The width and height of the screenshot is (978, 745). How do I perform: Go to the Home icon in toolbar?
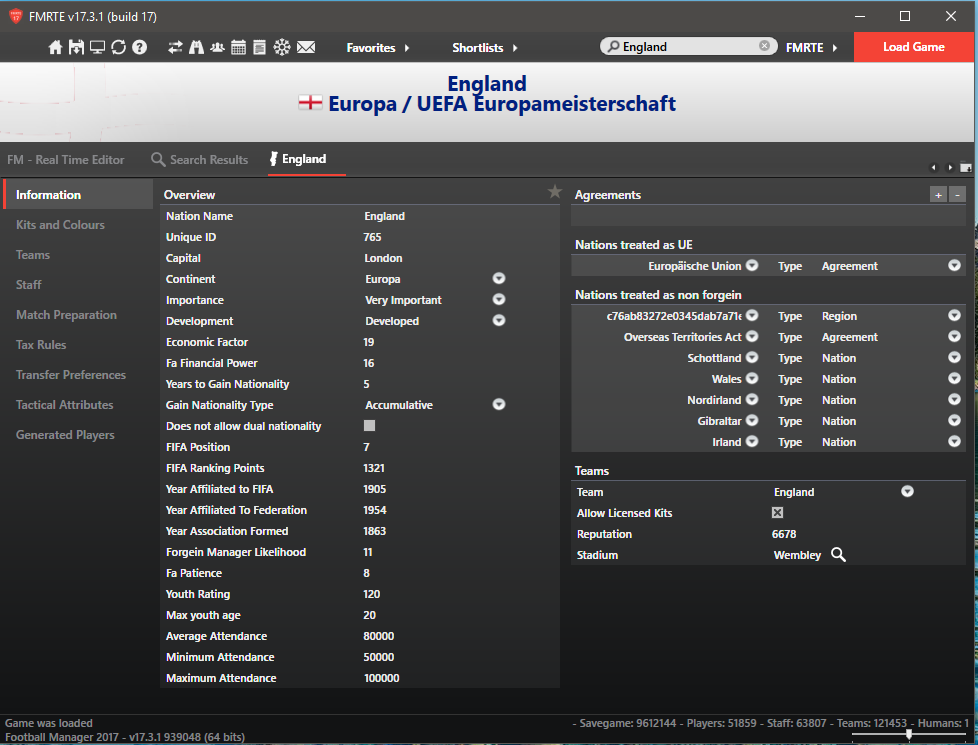[x=56, y=47]
